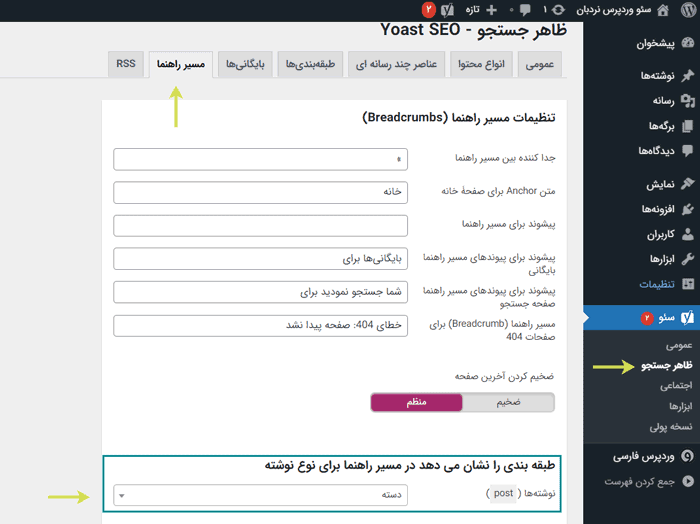This screenshot has height=524, width=700.
Task: Click the Posts (نوشته‌ها) pin icon
Action: pos(688,75)
